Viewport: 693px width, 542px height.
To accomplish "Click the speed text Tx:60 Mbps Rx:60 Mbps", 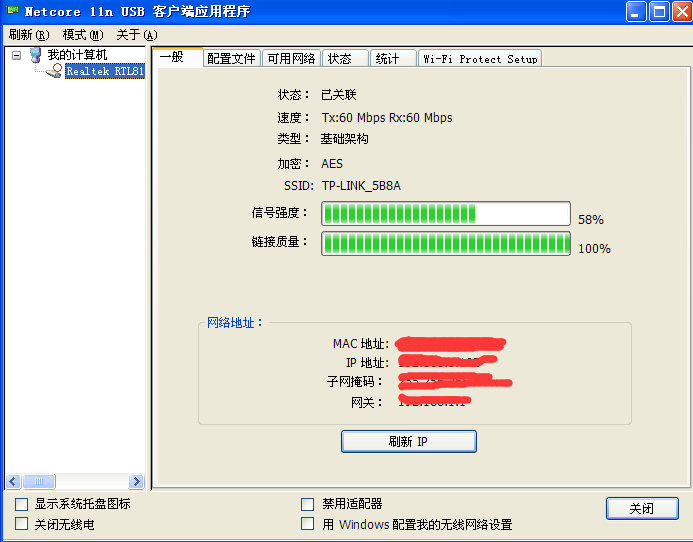I will click(387, 118).
